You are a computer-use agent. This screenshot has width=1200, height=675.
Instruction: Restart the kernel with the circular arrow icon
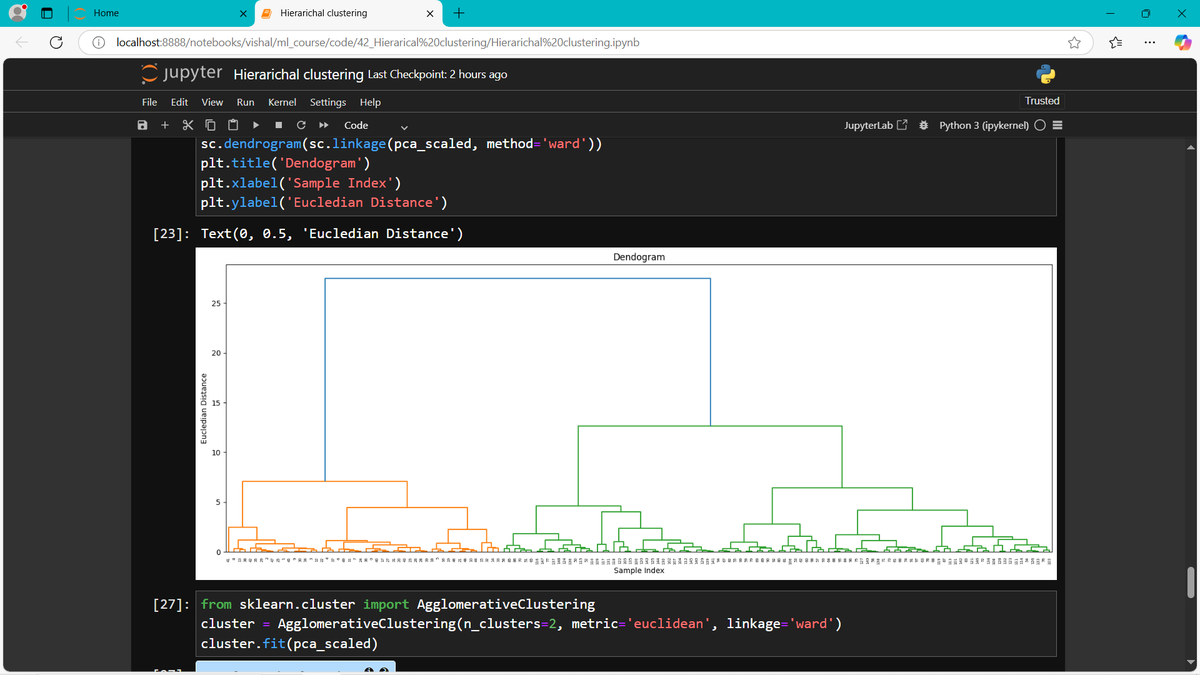pyautogui.click(x=301, y=125)
